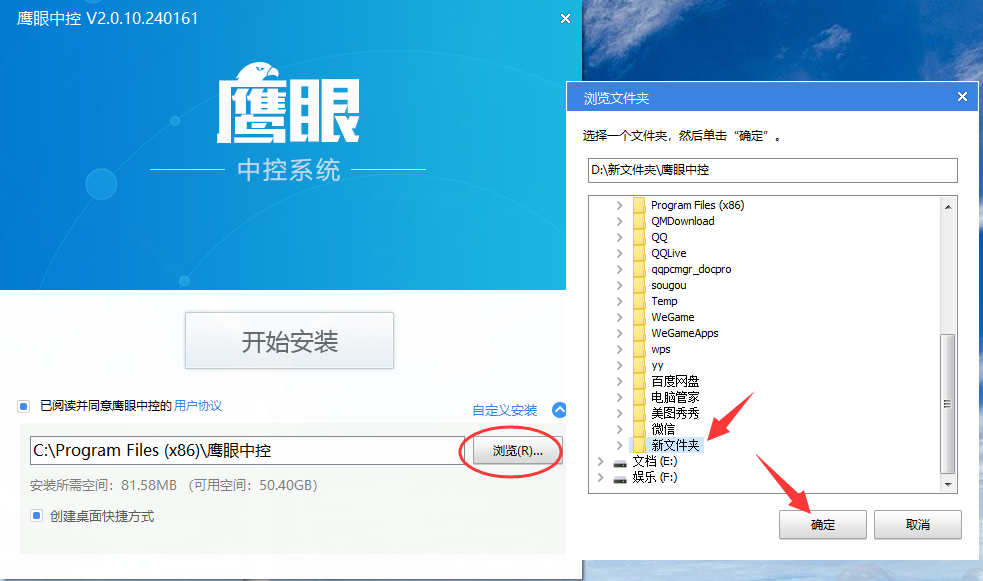Click the folder tree scrollbar thumb
Image resolution: width=983 pixels, height=581 pixels.
pos(948,404)
